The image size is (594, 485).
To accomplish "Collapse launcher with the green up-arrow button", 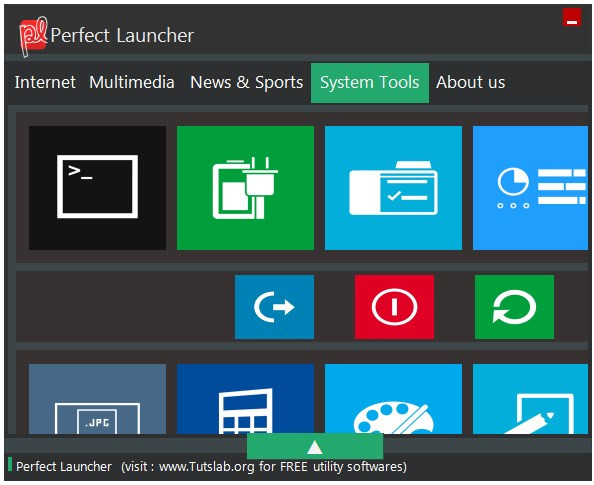I will [x=315, y=446].
